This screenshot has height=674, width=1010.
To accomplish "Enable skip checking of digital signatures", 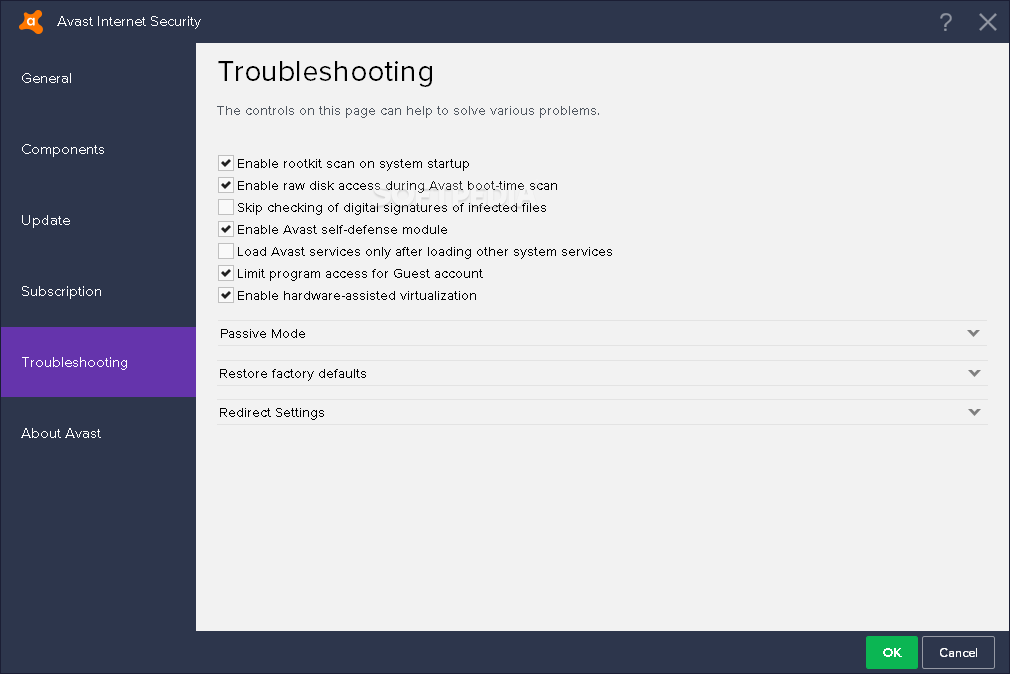I will (225, 207).
